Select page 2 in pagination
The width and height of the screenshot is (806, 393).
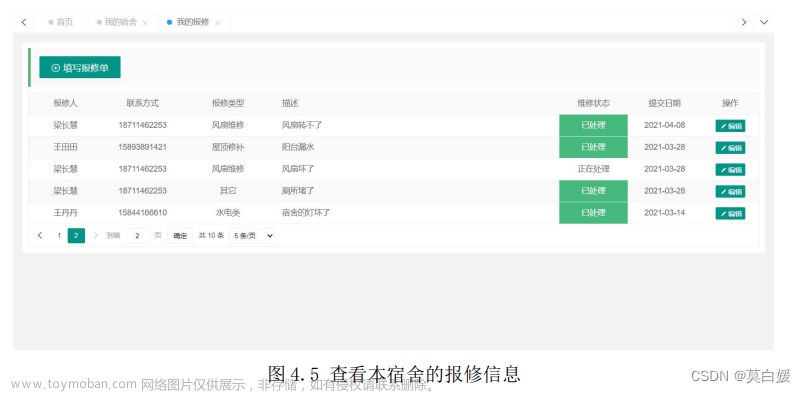(x=76, y=236)
